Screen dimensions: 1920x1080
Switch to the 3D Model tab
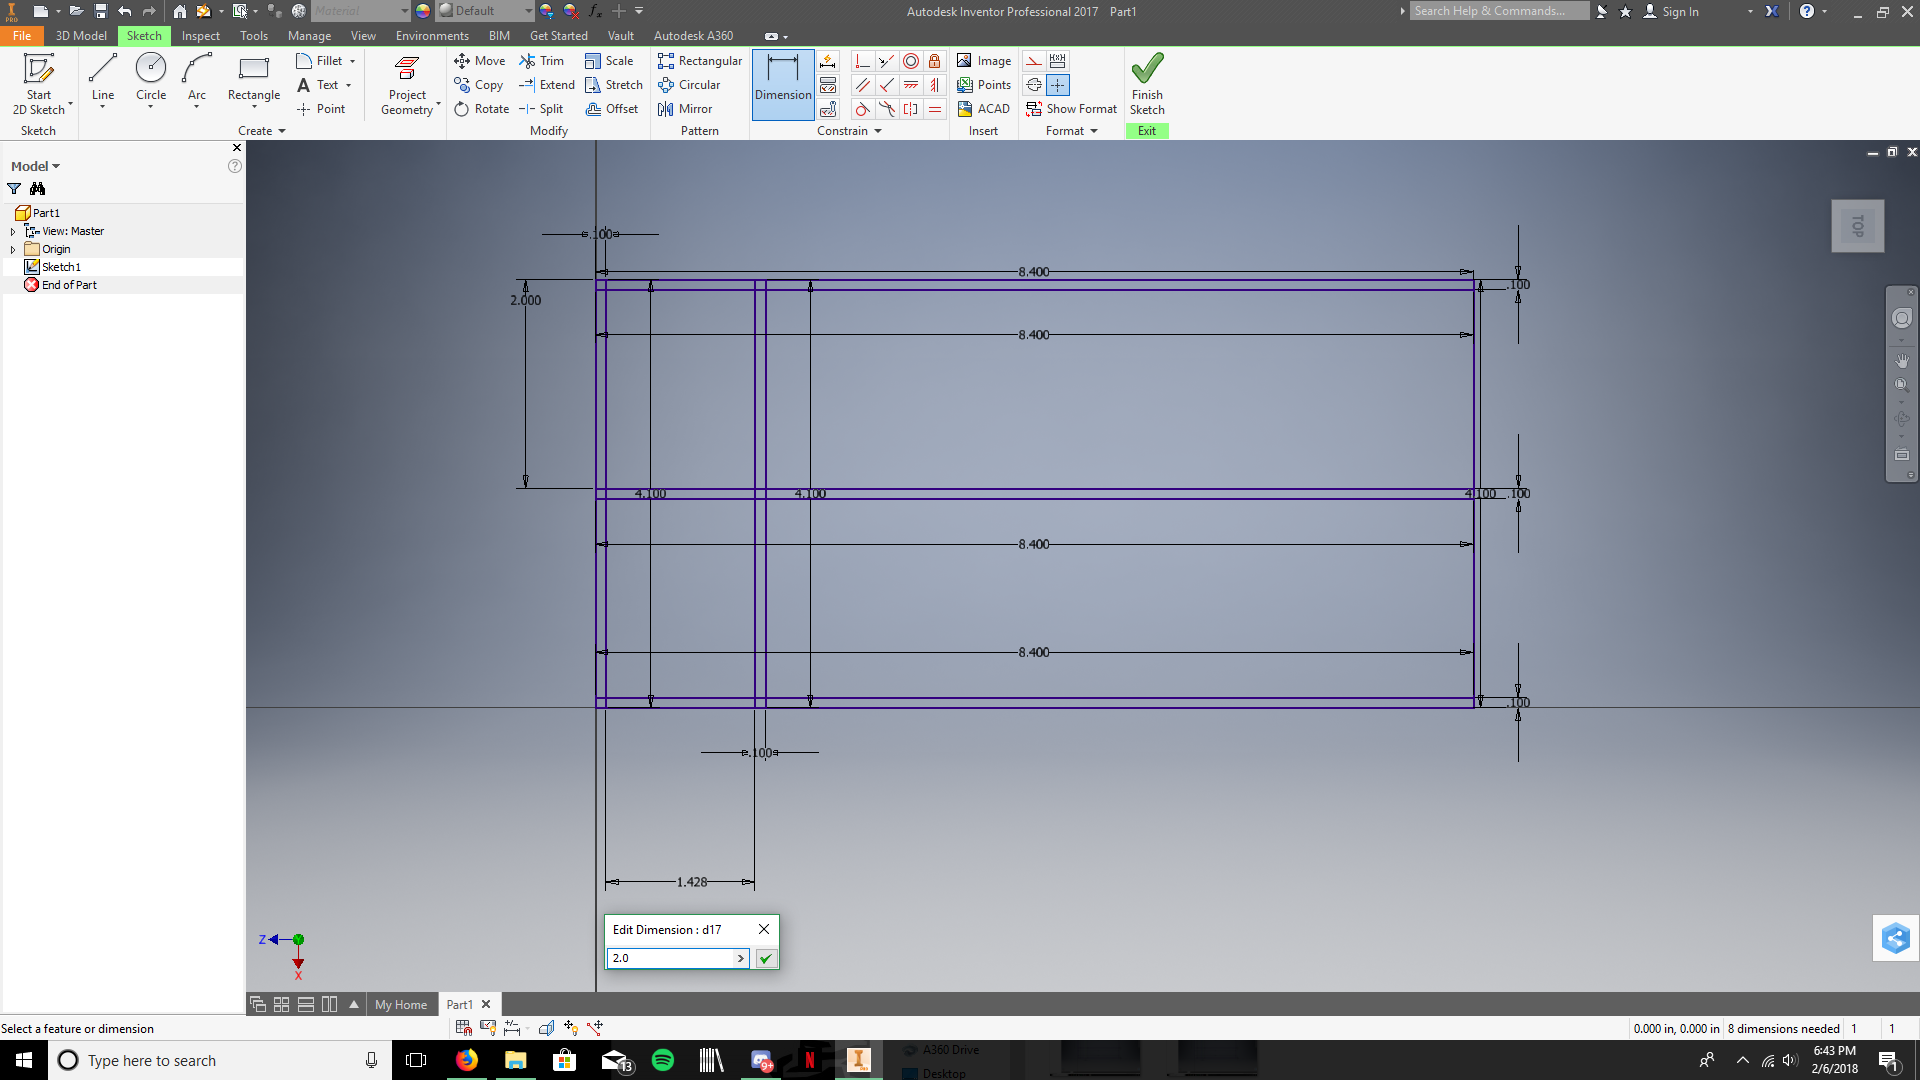pos(79,36)
